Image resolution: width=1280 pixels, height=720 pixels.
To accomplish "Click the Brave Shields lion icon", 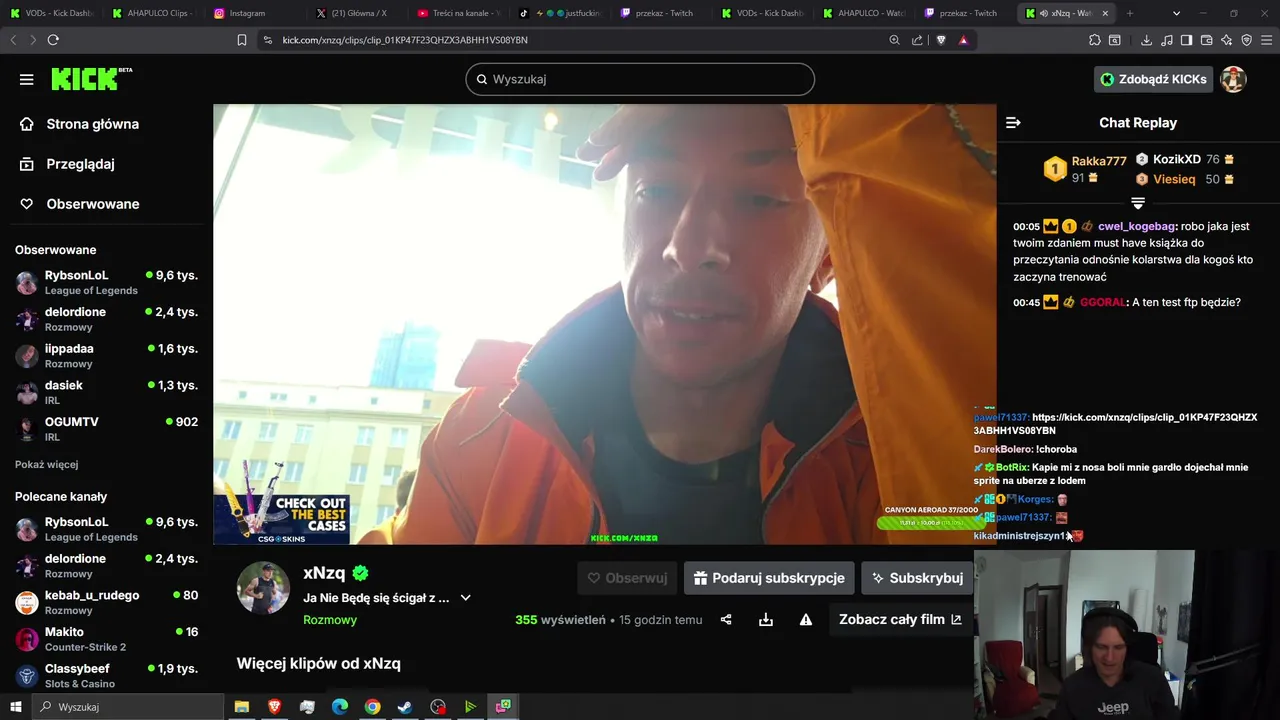I will coord(941,40).
